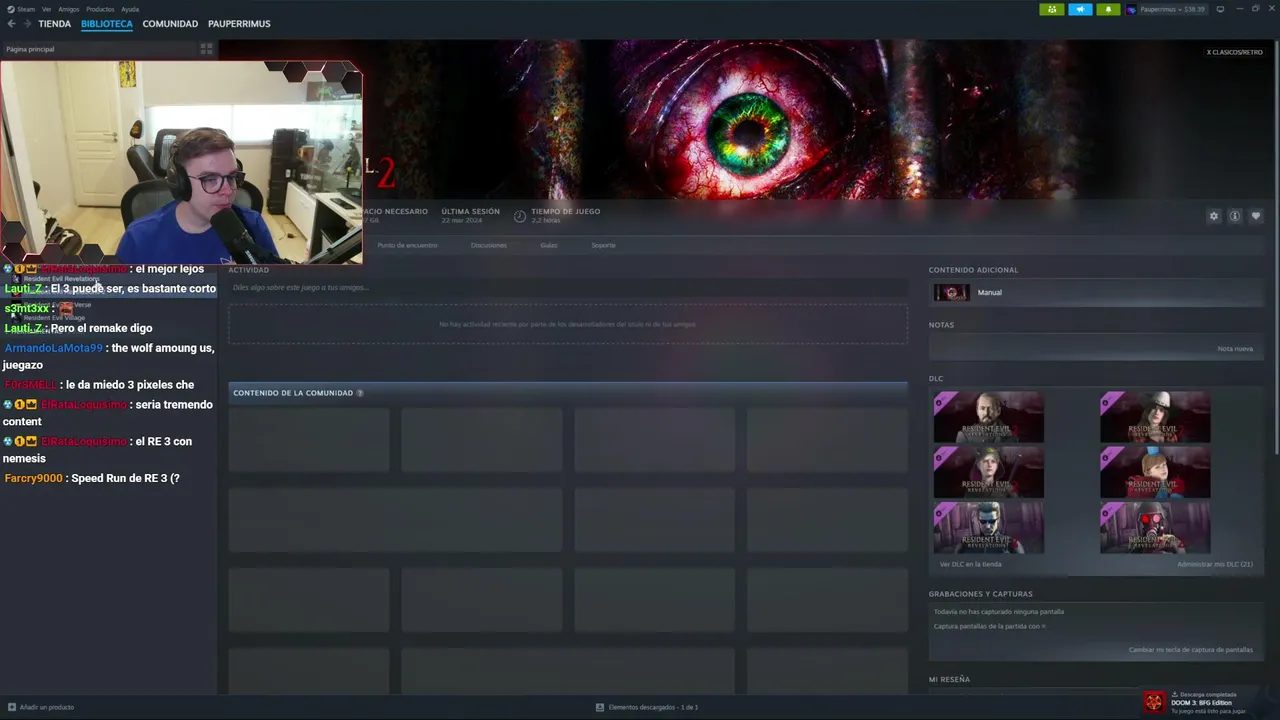
Task: Open downloads status Elementos descargados
Action: [x=653, y=707]
